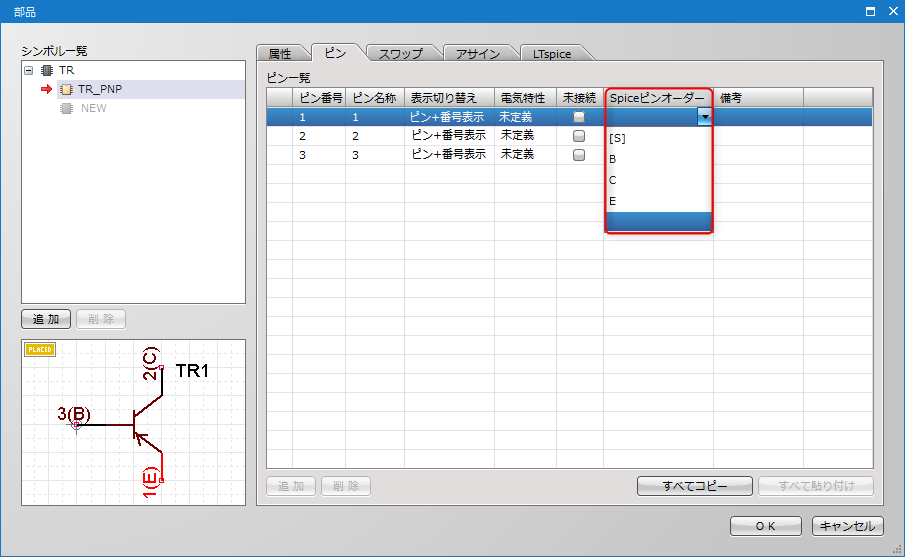This screenshot has width=905, height=557.
Task: Collapse the TR tree node
Action: click(28, 70)
